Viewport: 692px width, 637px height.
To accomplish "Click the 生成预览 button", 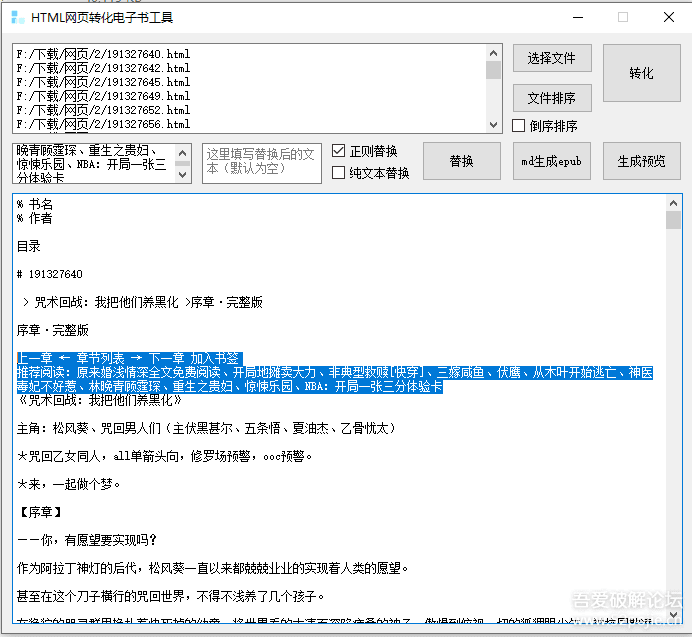I will point(641,161).
